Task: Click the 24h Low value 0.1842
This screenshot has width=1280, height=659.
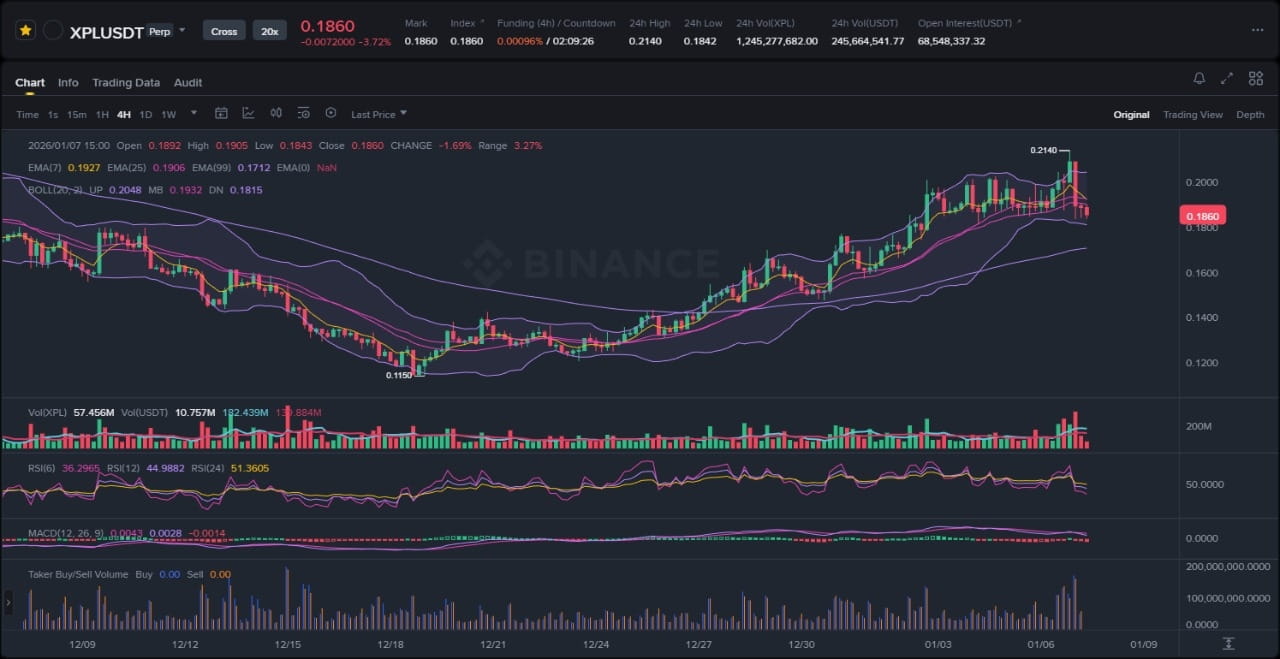Action: tap(700, 41)
